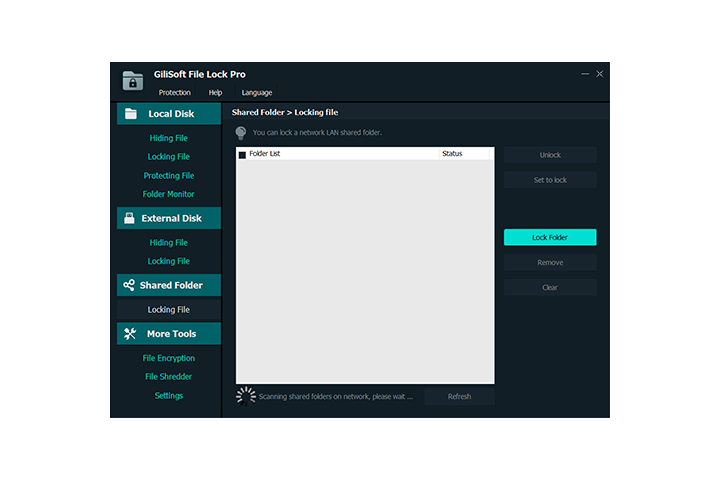The image size is (720, 480).
Task: Open the Settings page
Action: pos(169,395)
